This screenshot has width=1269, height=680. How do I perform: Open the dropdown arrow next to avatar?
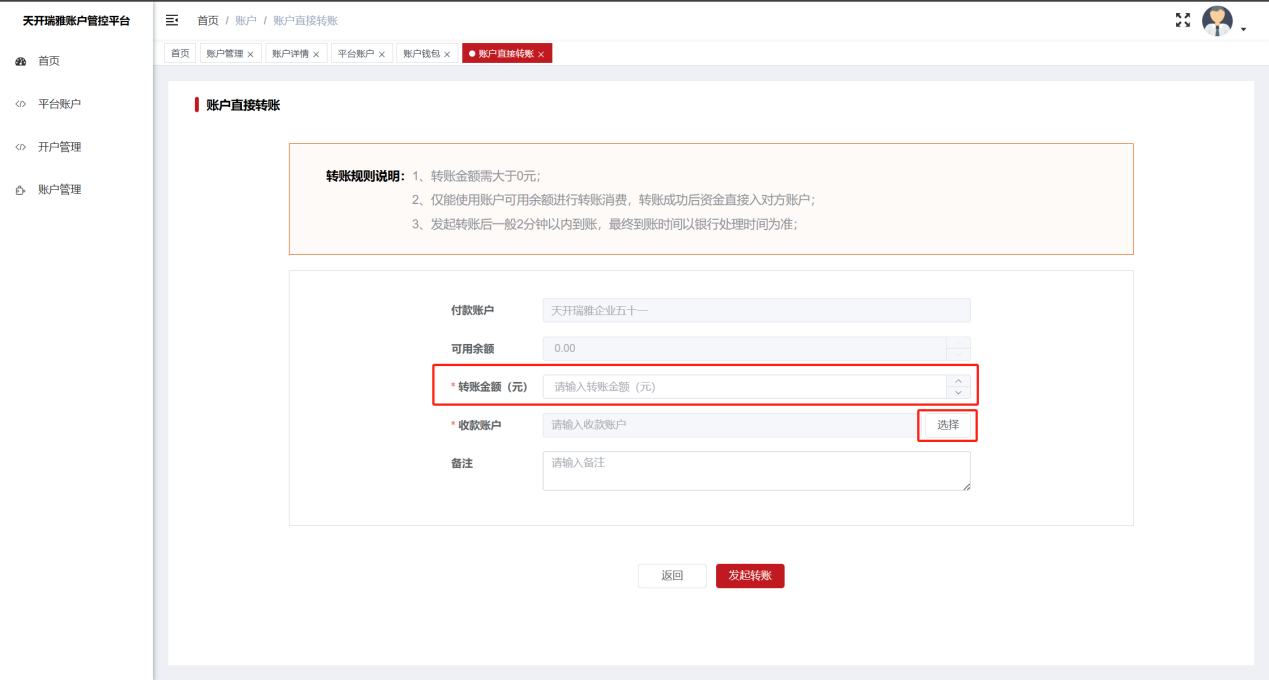point(1243,30)
